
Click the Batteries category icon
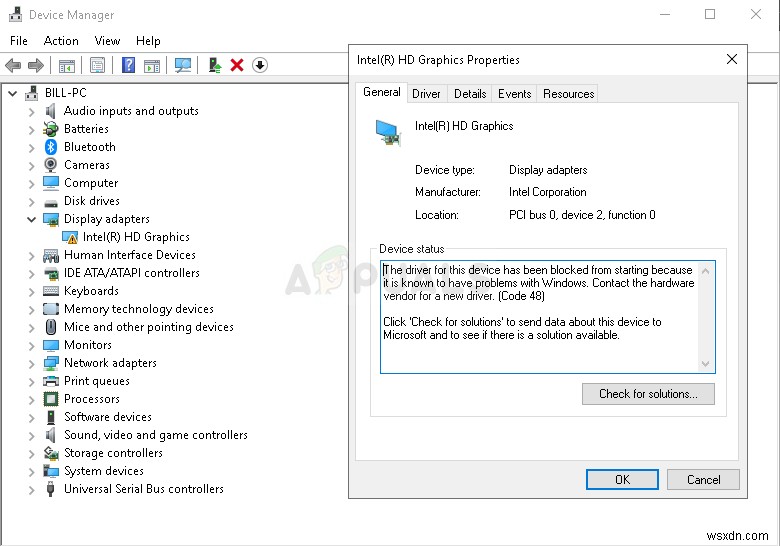[51, 129]
